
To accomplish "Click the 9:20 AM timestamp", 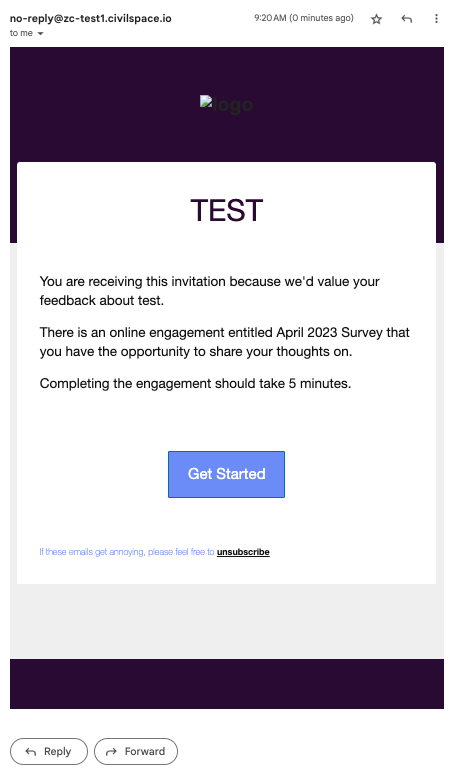I will [304, 18].
